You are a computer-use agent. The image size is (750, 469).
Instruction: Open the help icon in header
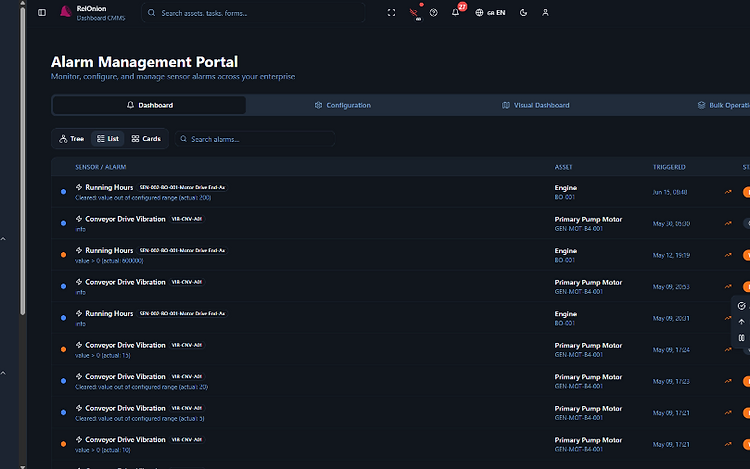tap(433, 13)
